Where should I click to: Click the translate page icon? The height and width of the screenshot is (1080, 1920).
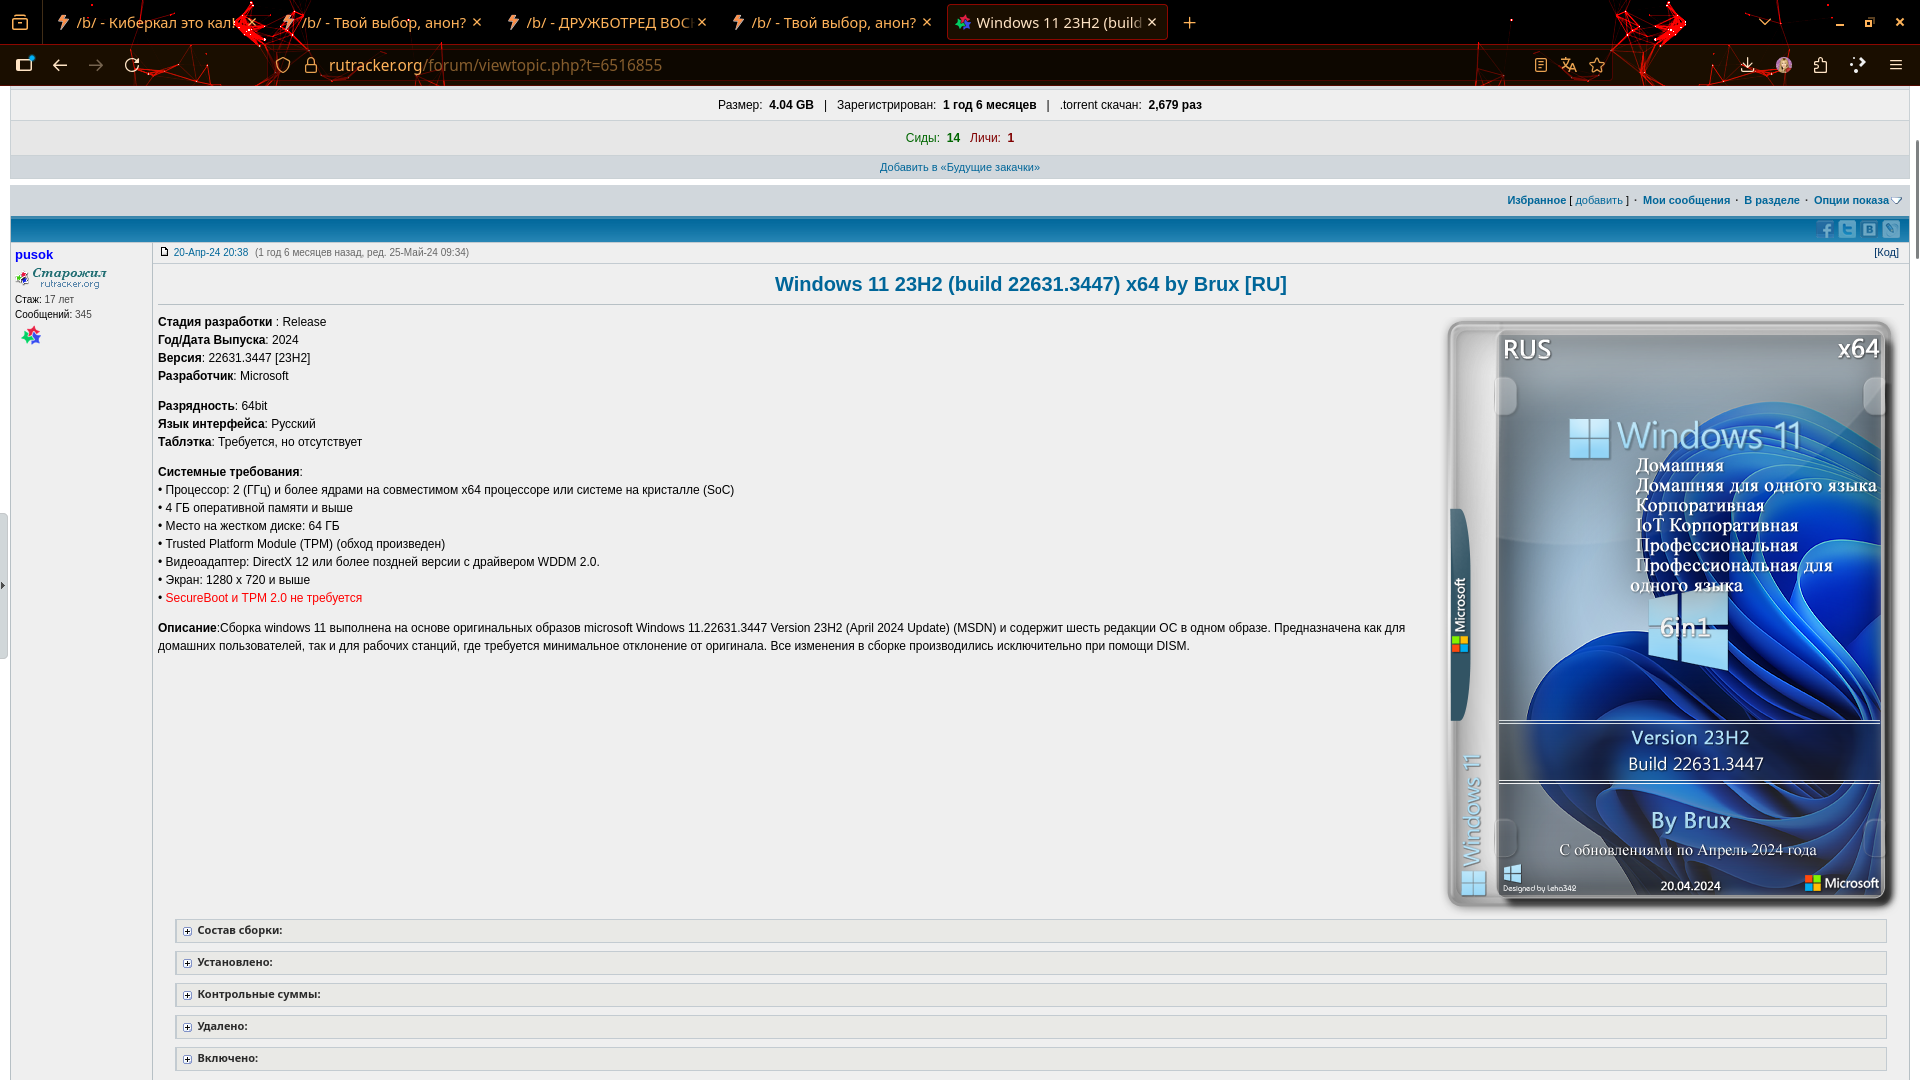(x=1568, y=65)
